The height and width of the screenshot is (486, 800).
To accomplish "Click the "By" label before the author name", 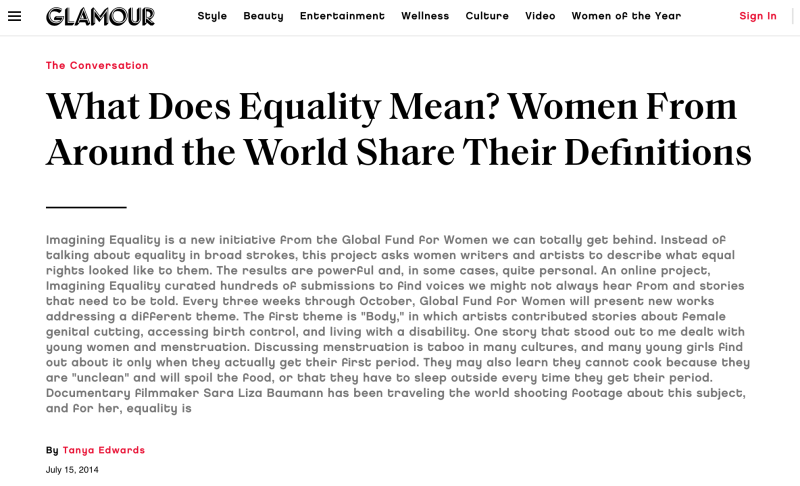I will 52,450.
